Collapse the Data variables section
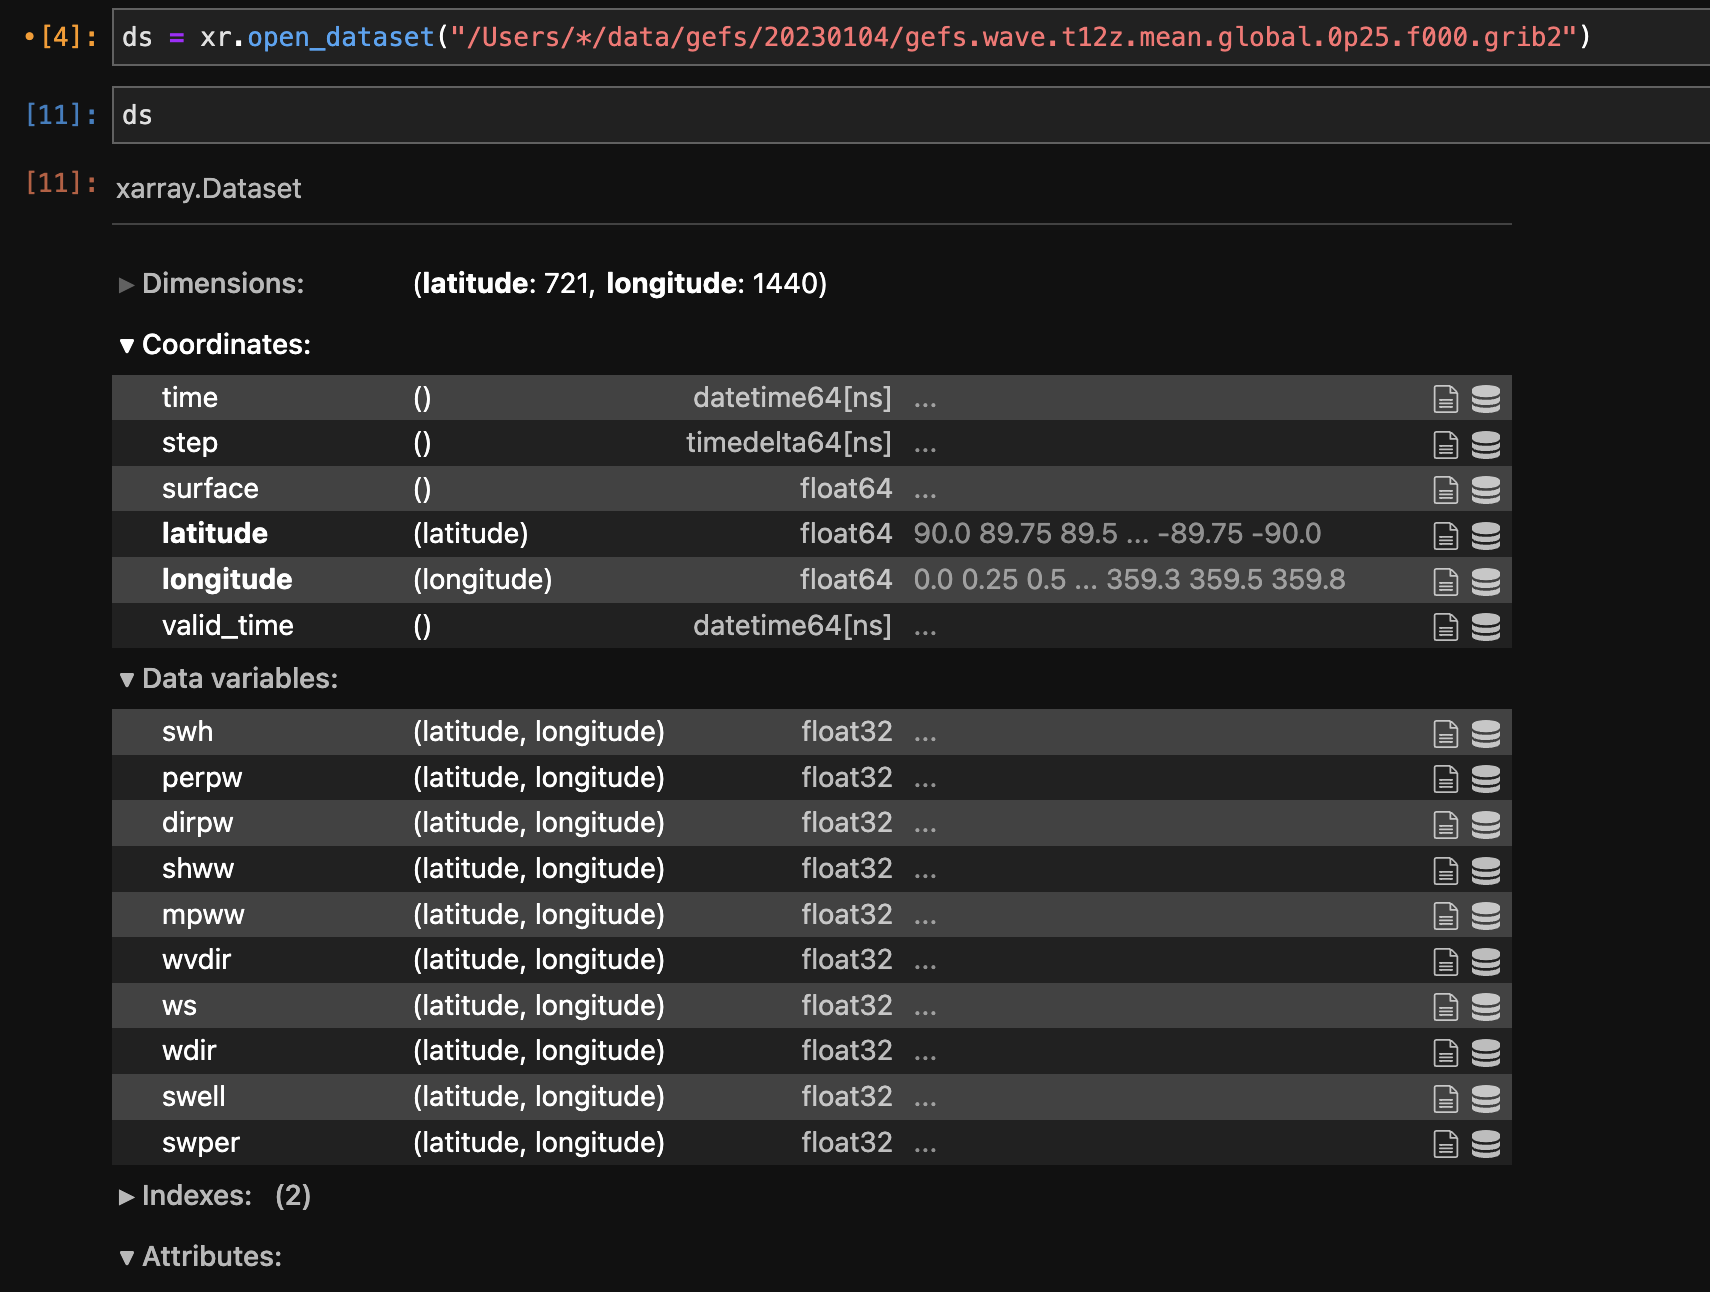The height and width of the screenshot is (1292, 1710). click(127, 678)
